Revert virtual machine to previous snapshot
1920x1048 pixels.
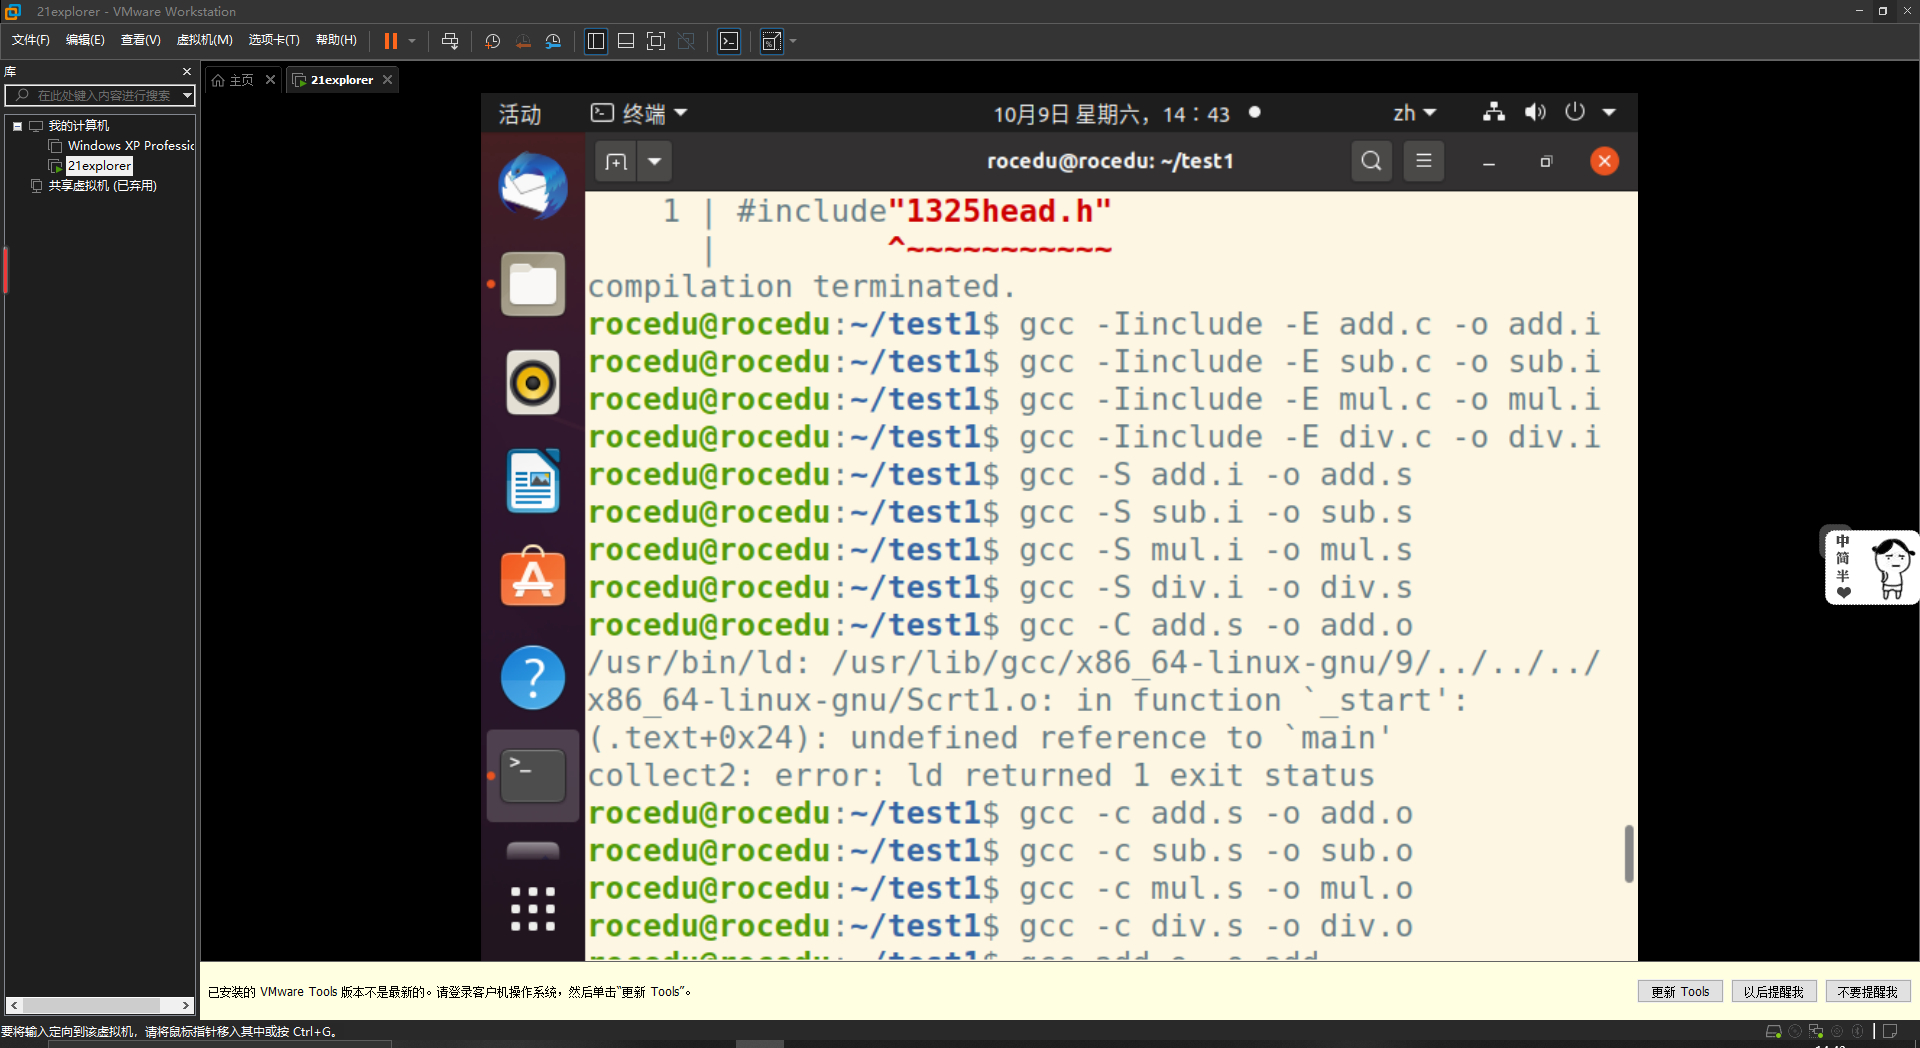[523, 41]
